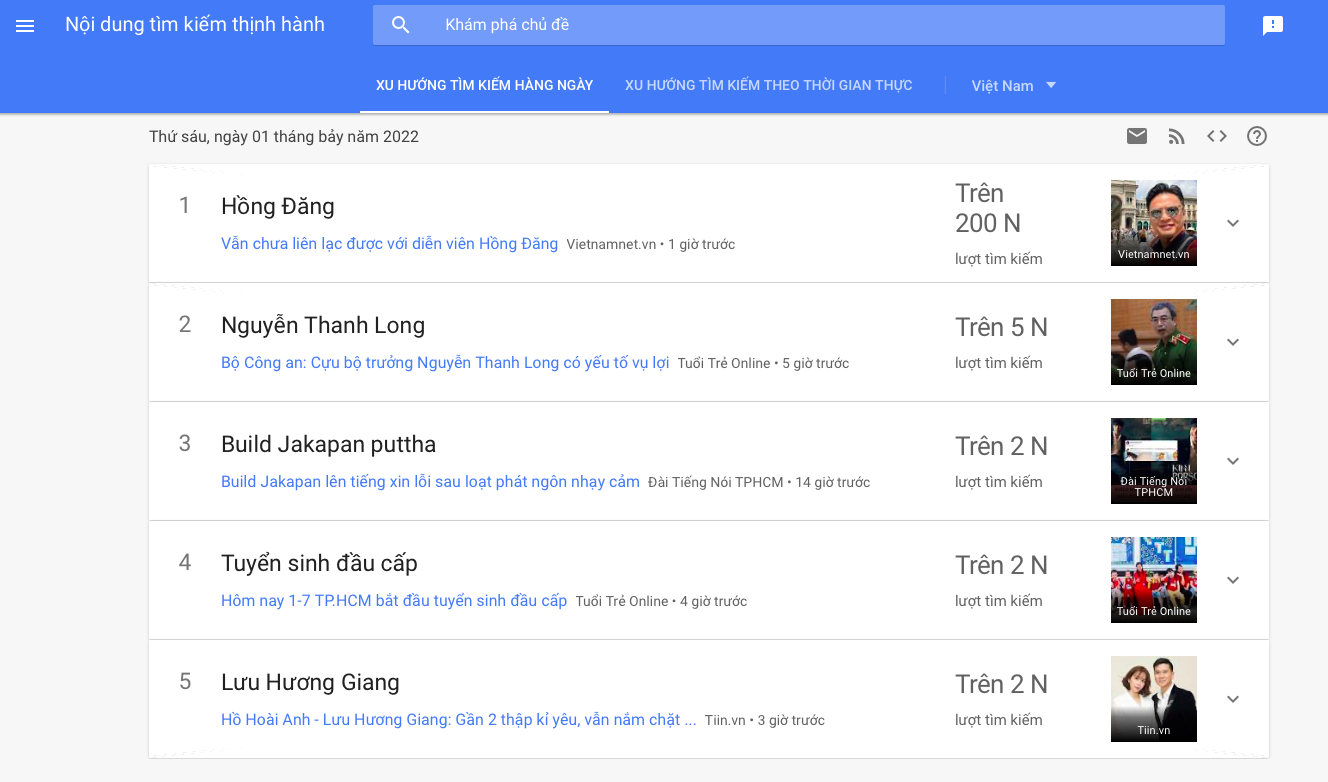This screenshot has height=782, width=1328.
Task: Open the help question-mark icon
Action: click(x=1257, y=136)
